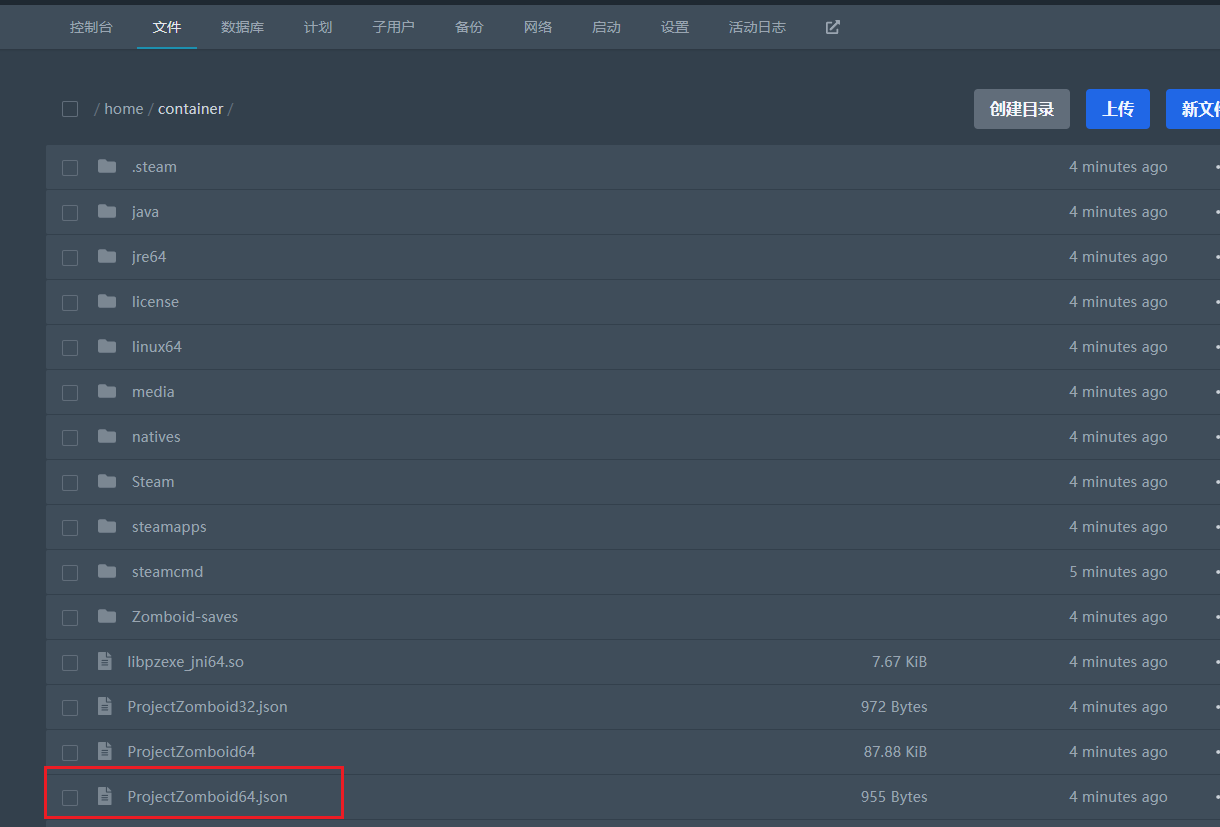Click the steamcmd folder icon
The width and height of the screenshot is (1220, 827).
pyautogui.click(x=107, y=572)
